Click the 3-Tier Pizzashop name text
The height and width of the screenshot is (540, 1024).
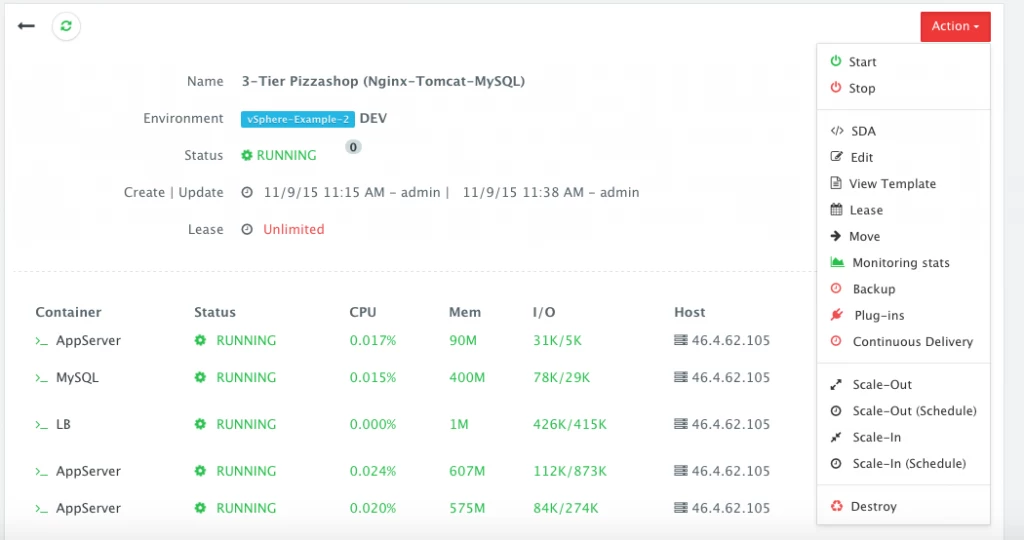point(383,81)
